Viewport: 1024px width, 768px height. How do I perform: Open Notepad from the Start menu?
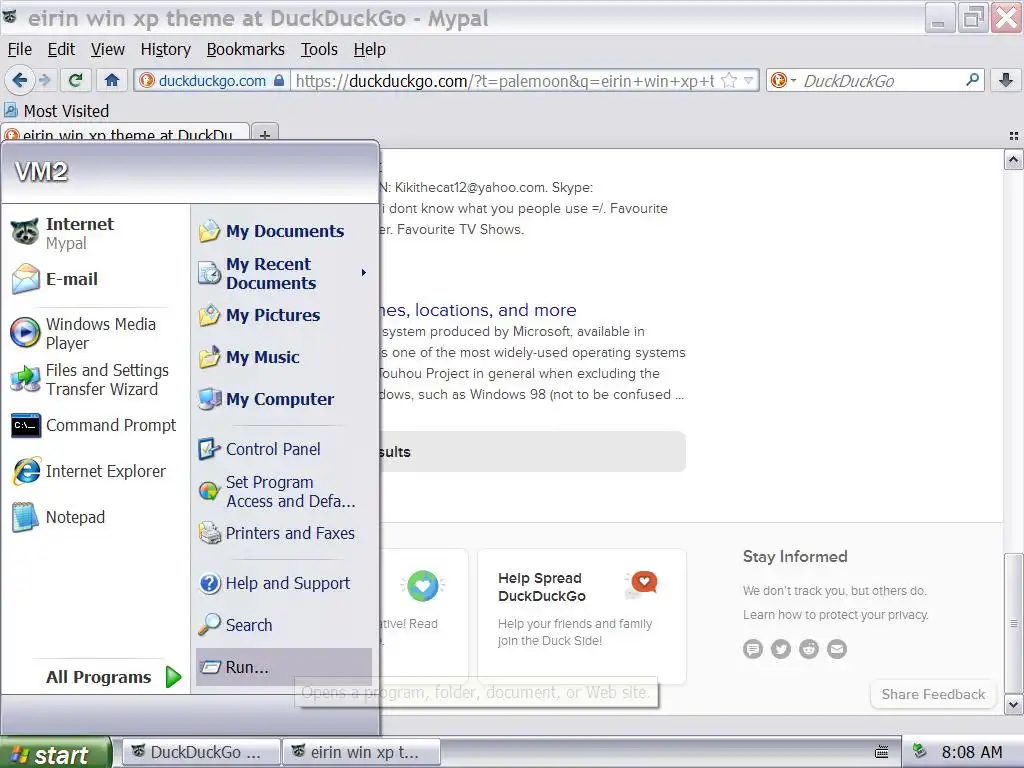[x=95, y=517]
